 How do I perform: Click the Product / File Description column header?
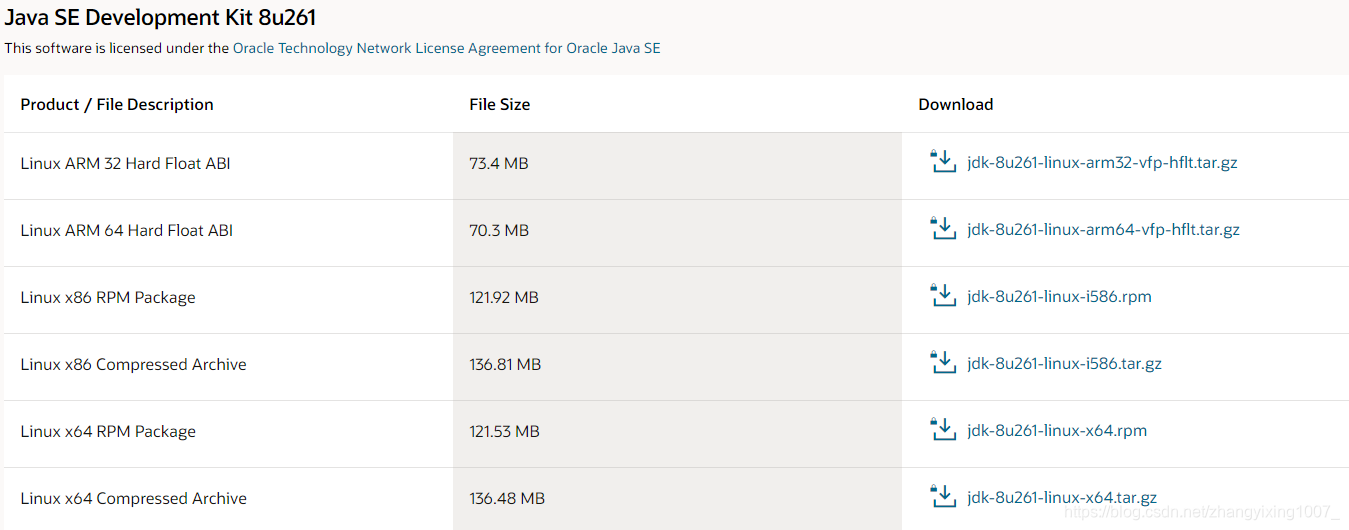pos(117,104)
